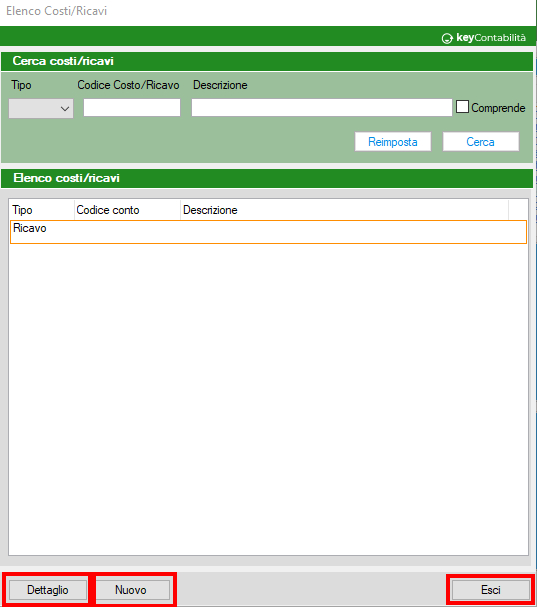Focus the Codice Costo/Ricavo search field
This screenshot has width=537, height=607.
pyautogui.click(x=132, y=108)
